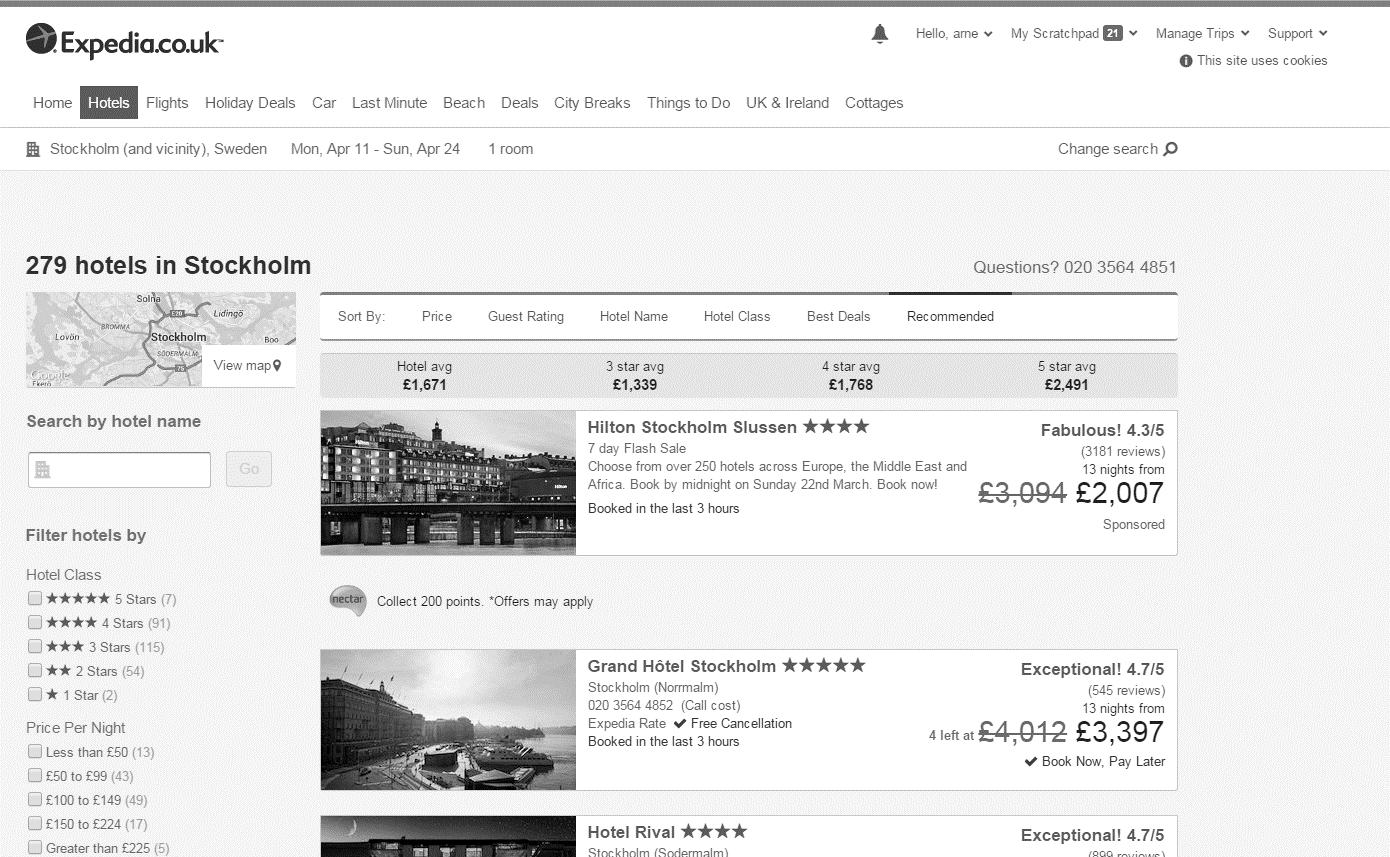This screenshot has width=1390, height=857.
Task: Open the Cottages navigation item
Action: [x=874, y=103]
